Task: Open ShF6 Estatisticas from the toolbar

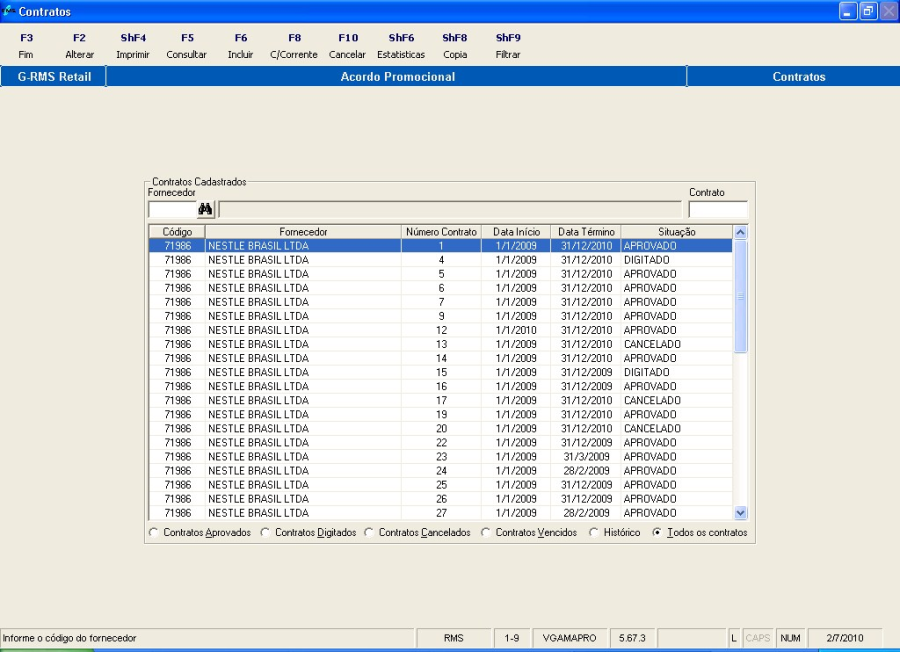Action: (x=401, y=46)
